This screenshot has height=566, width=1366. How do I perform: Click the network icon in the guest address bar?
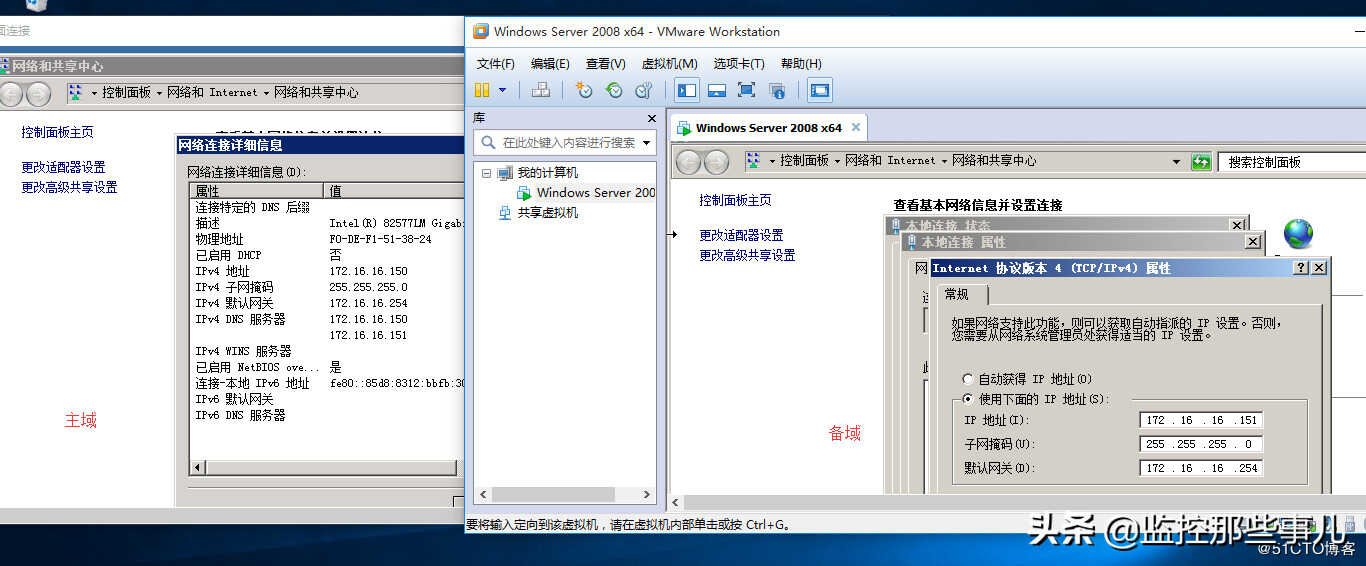pyautogui.click(x=753, y=161)
